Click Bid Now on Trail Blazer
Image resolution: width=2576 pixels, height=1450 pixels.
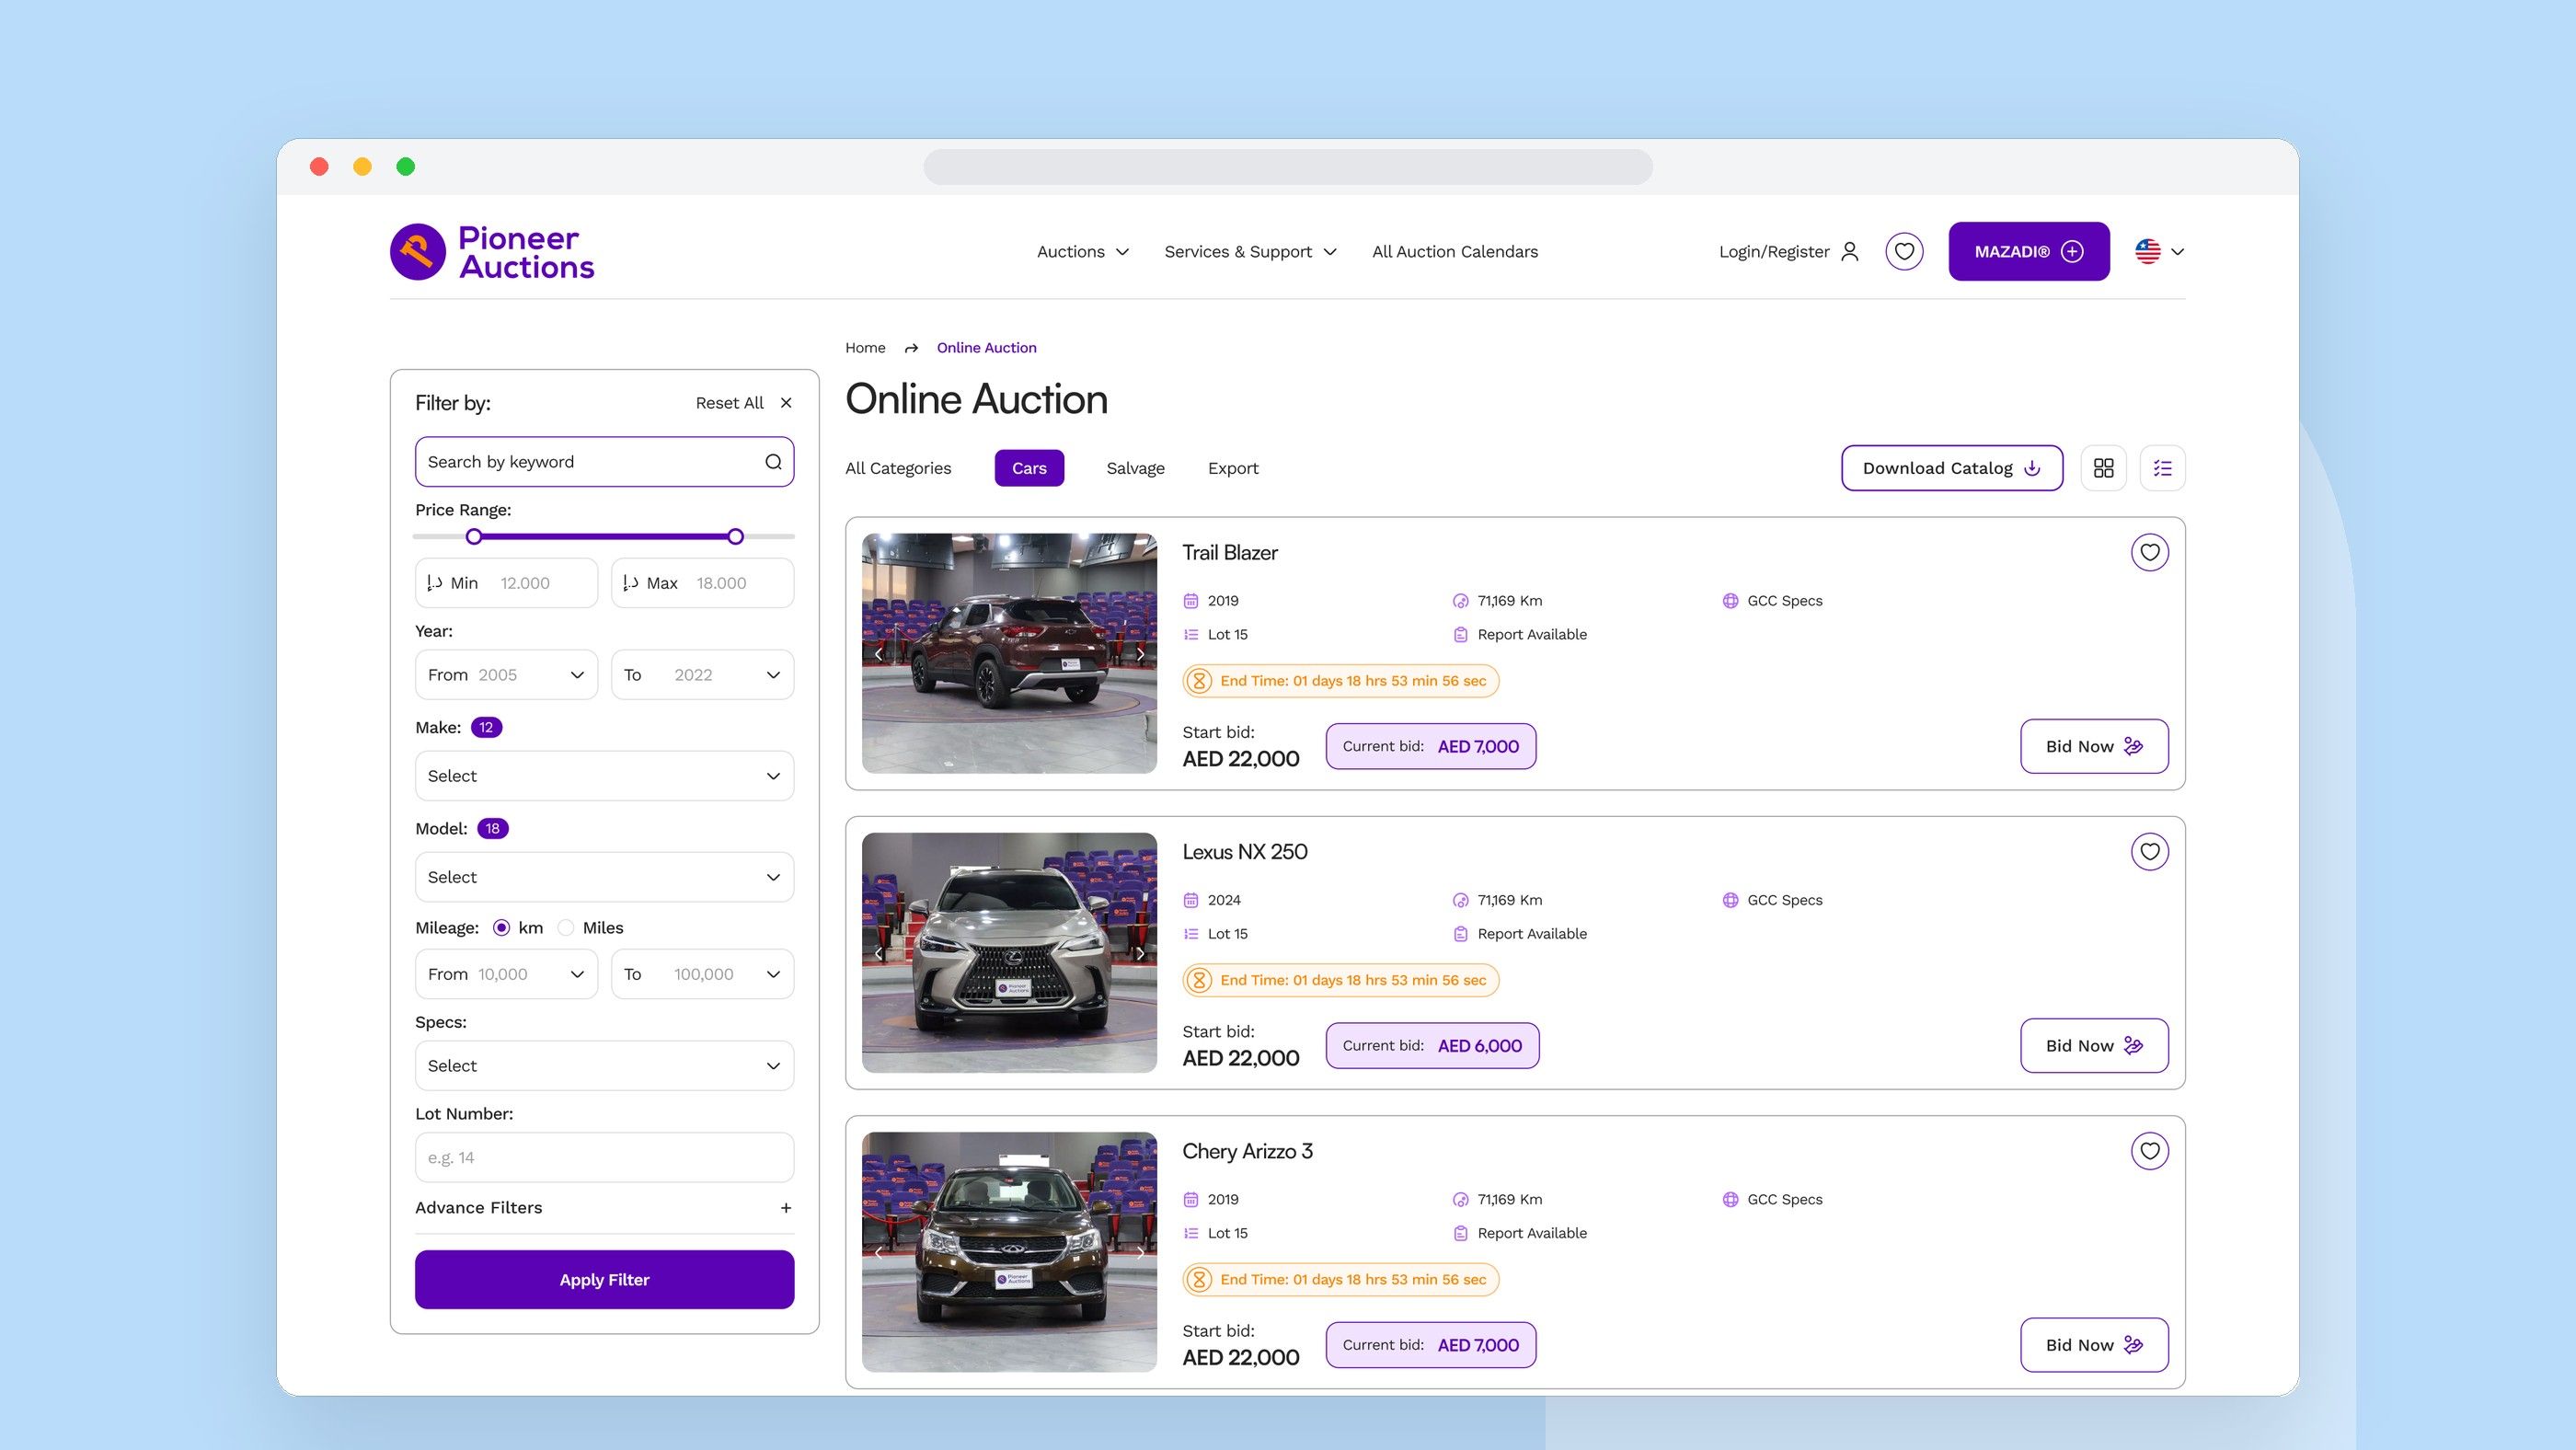(x=2094, y=746)
